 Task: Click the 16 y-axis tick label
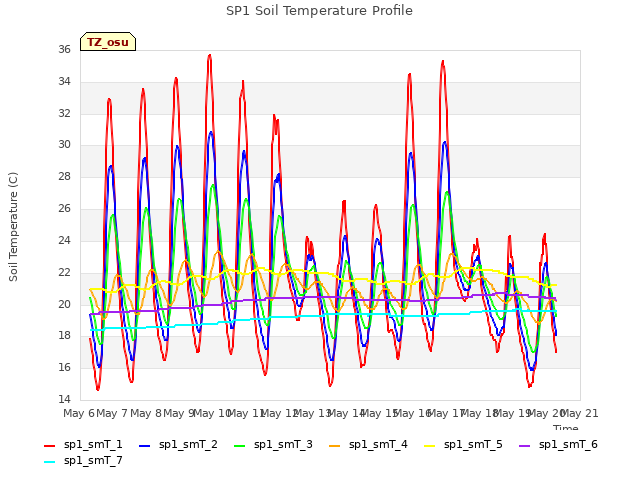[x=64, y=367]
